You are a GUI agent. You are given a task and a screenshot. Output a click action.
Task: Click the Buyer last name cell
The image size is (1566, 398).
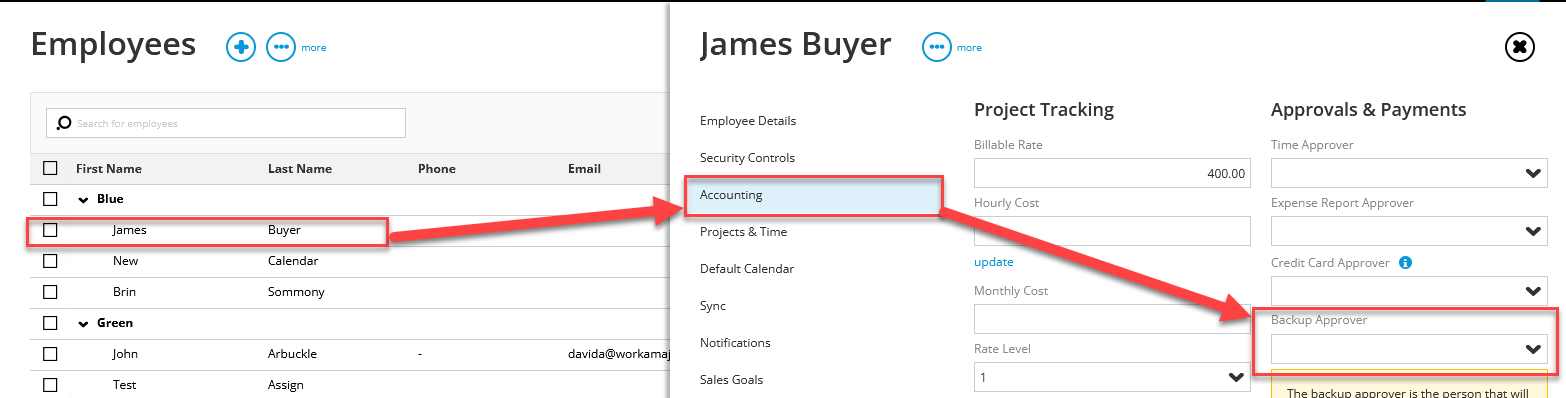(x=284, y=230)
